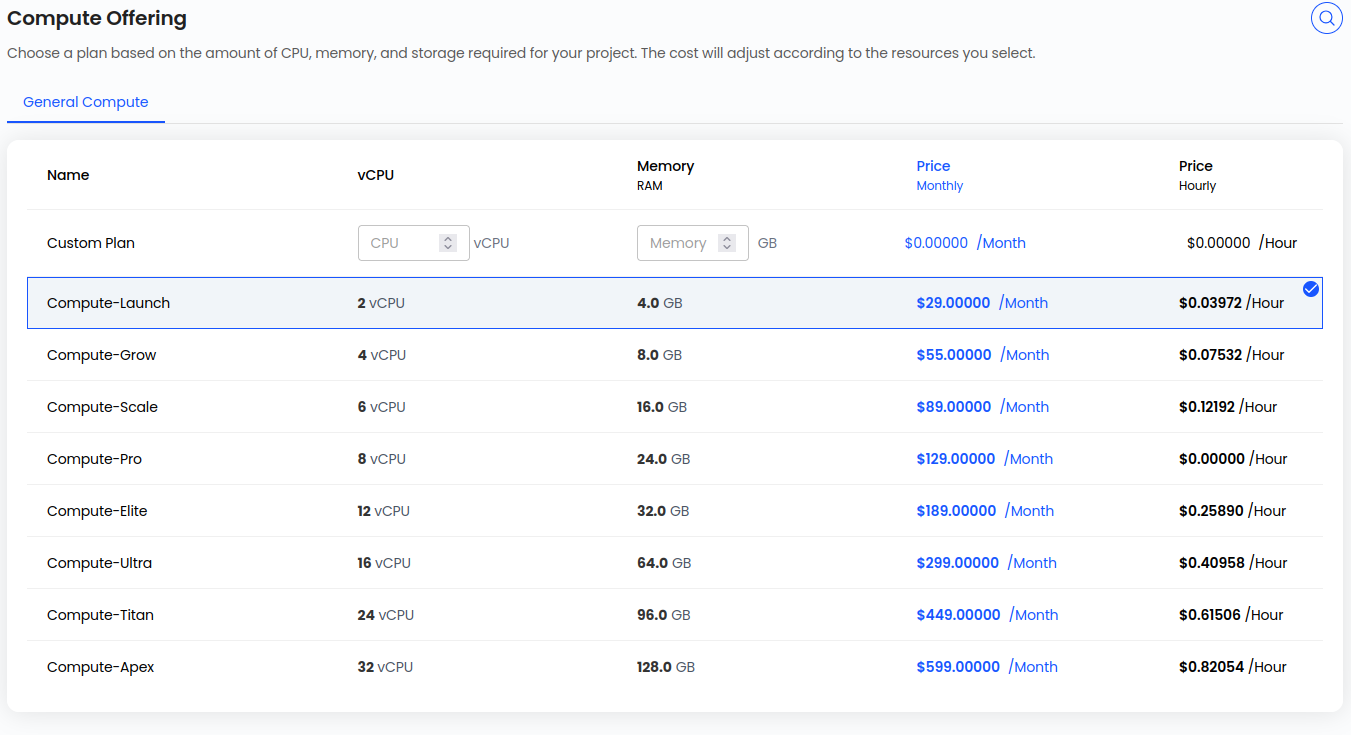The image size is (1351, 735).
Task: Click the $599.00000 monthly price
Action: click(958, 667)
